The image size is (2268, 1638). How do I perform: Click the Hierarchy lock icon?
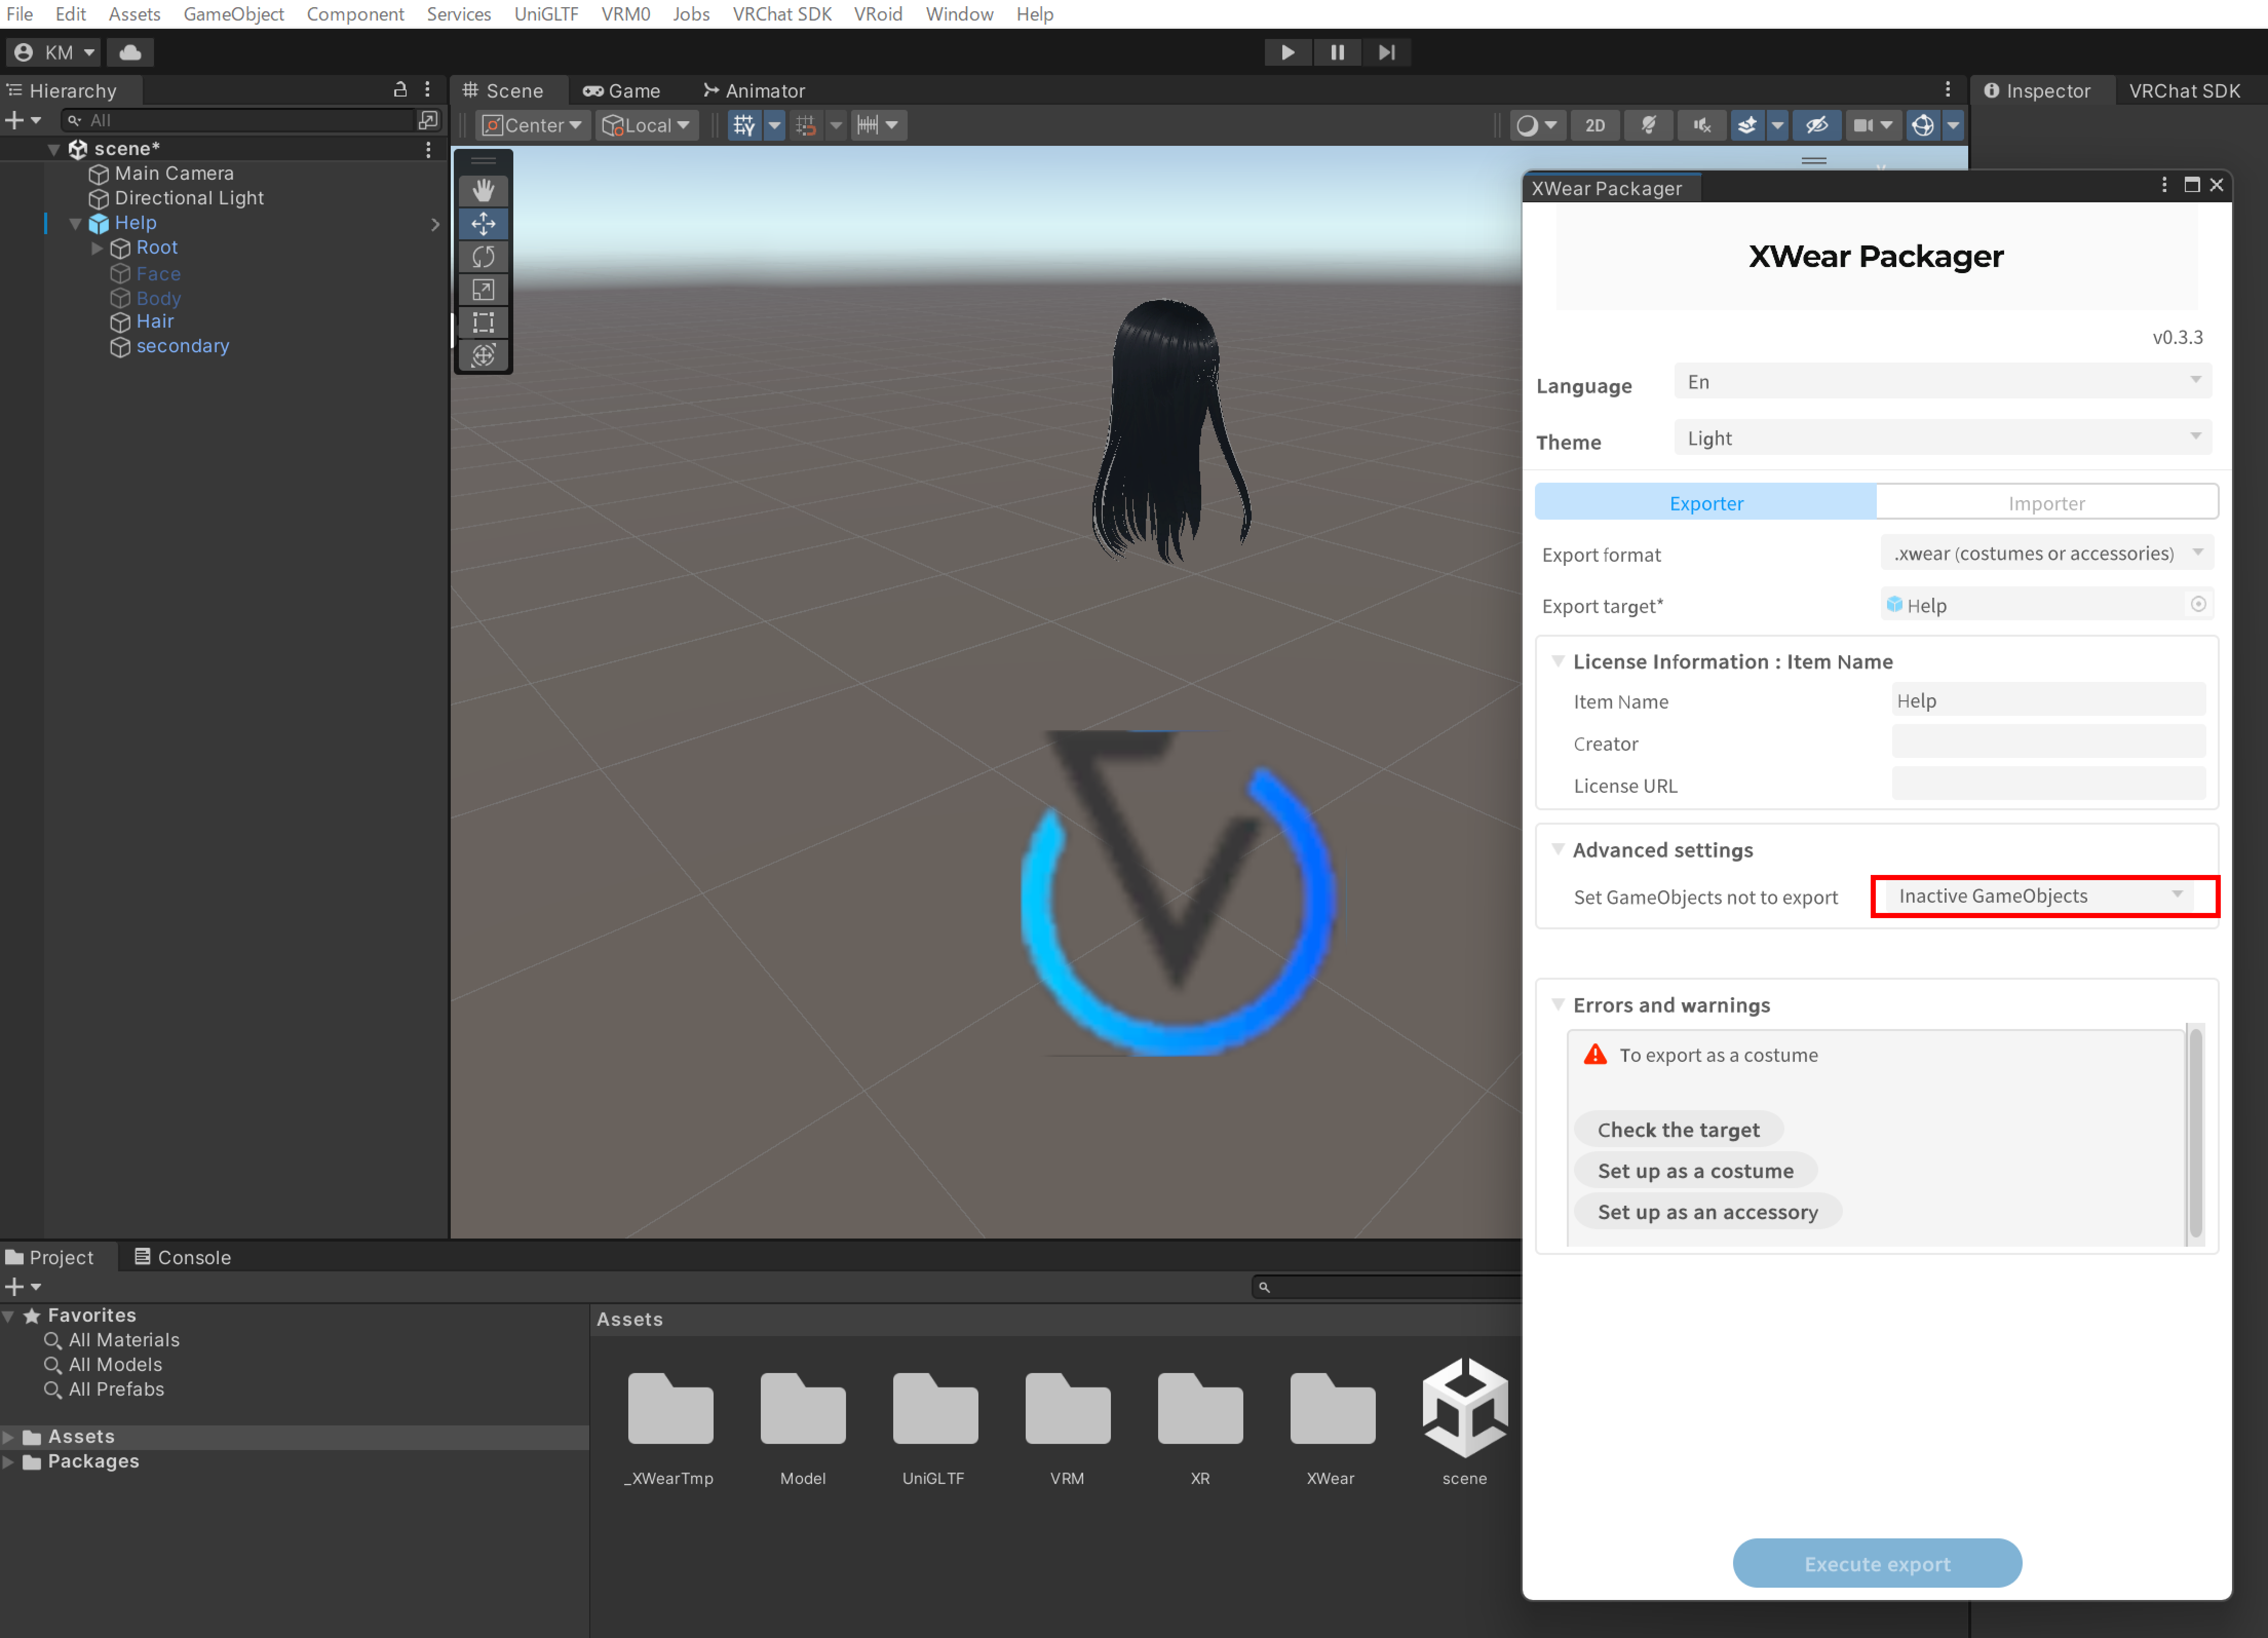[x=400, y=89]
